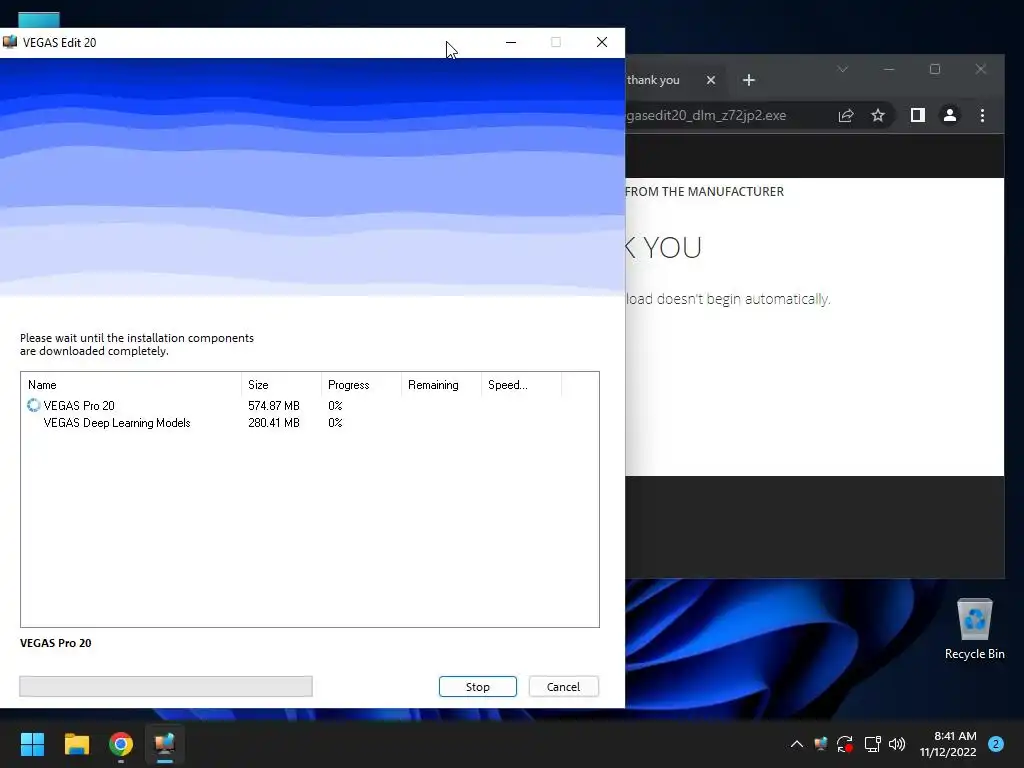This screenshot has height=768, width=1024.
Task: Click the Speed column header
Action: [x=520, y=385]
